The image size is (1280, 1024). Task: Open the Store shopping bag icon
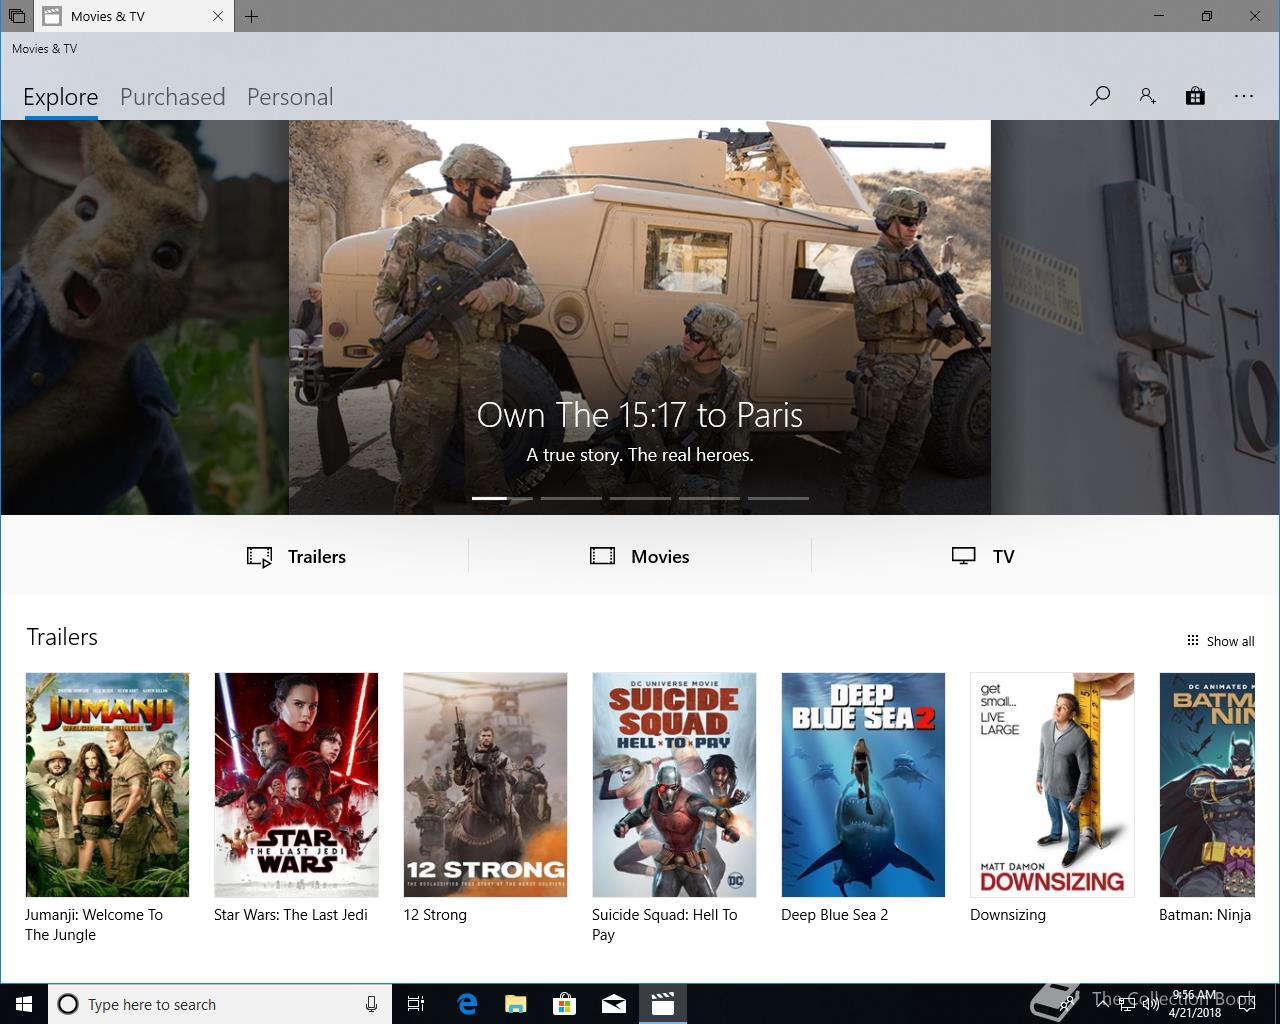[1195, 96]
